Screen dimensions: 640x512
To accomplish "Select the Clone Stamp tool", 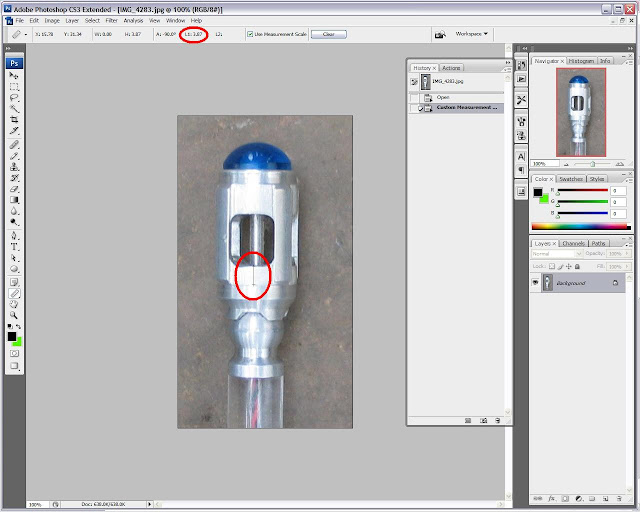I will pyautogui.click(x=14, y=167).
